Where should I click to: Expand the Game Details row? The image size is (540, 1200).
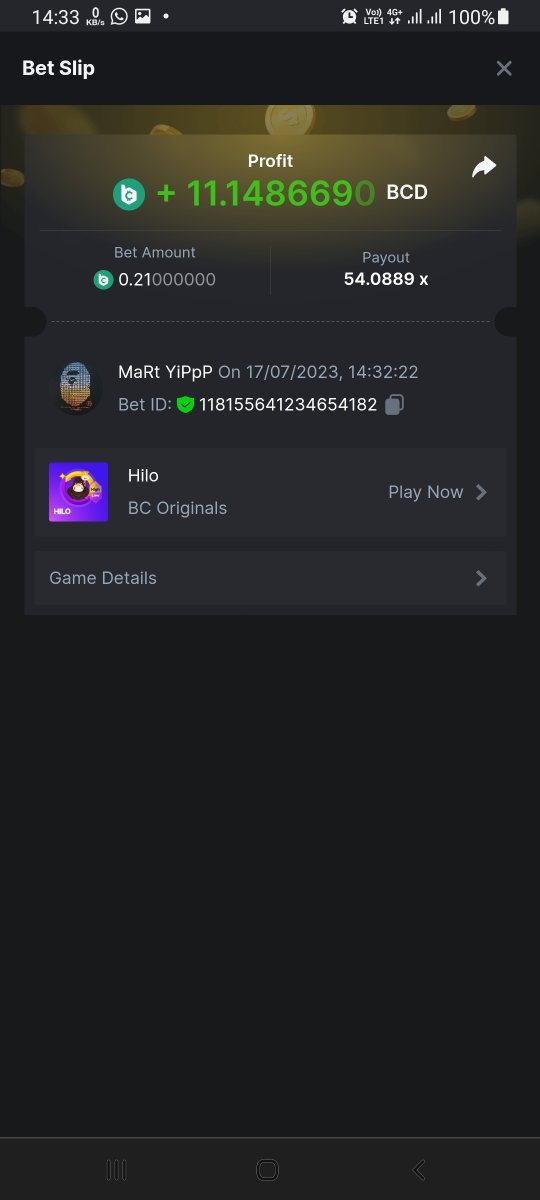[x=270, y=578]
